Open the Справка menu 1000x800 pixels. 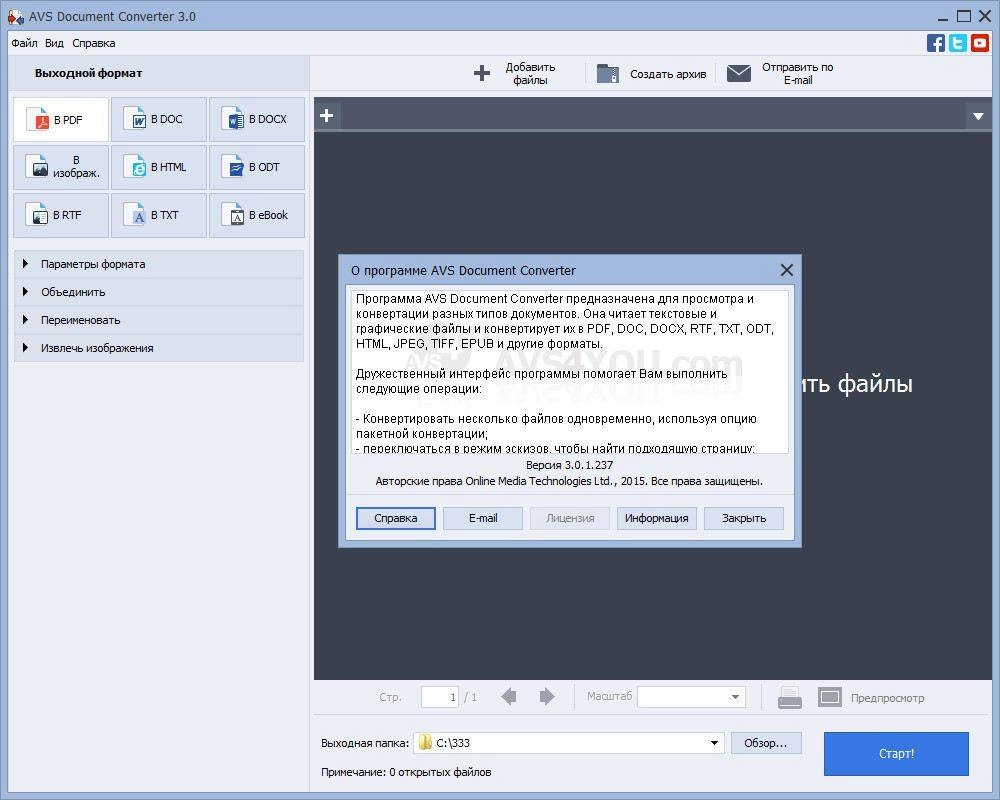(94, 43)
